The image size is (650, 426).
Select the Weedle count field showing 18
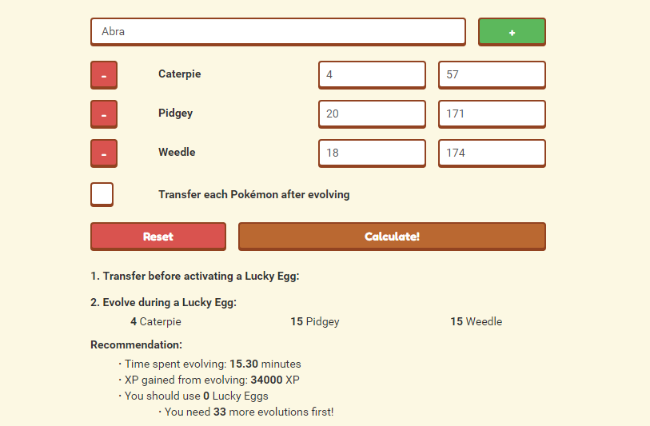pos(372,153)
